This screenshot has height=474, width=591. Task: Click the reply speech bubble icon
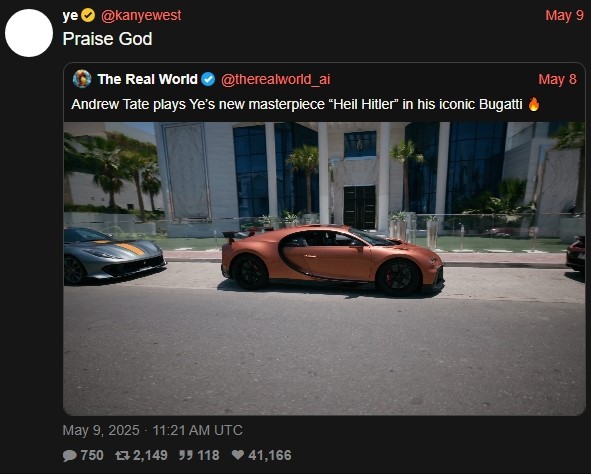[x=70, y=456]
